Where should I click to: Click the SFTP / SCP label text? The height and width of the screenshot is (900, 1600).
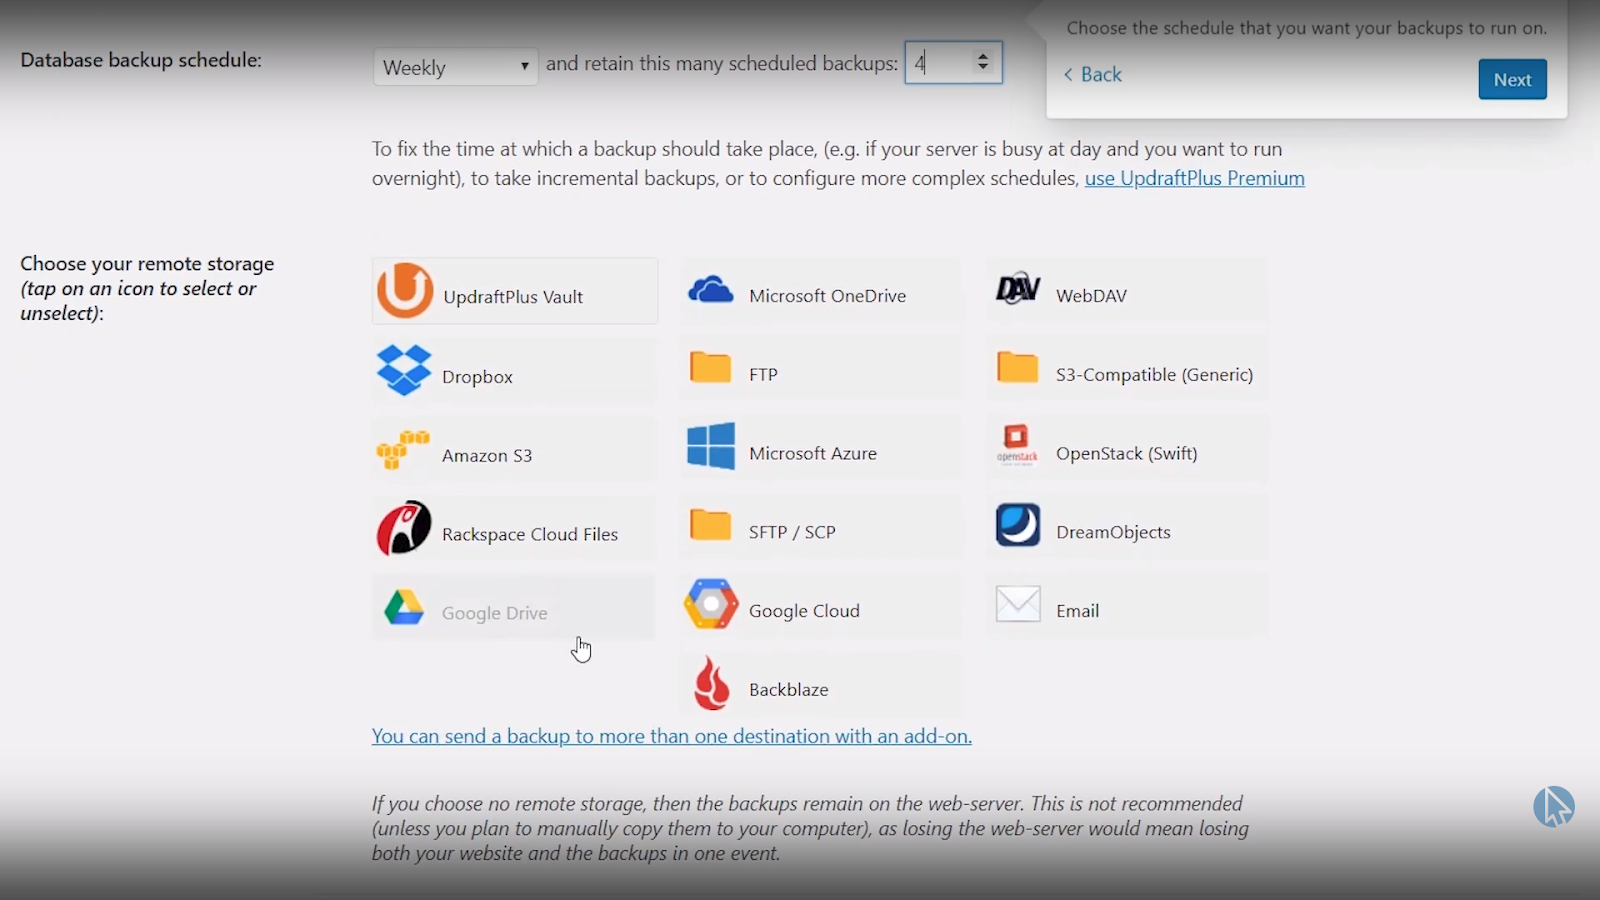point(792,532)
